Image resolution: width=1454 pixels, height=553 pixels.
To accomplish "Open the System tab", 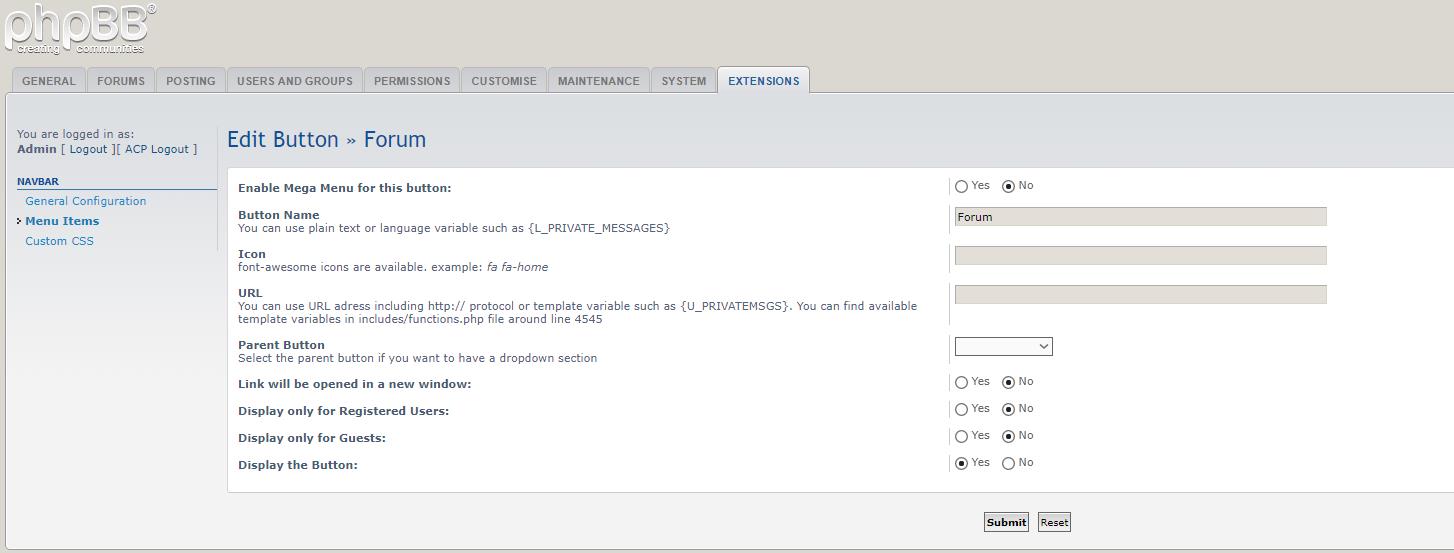I will 684,81.
